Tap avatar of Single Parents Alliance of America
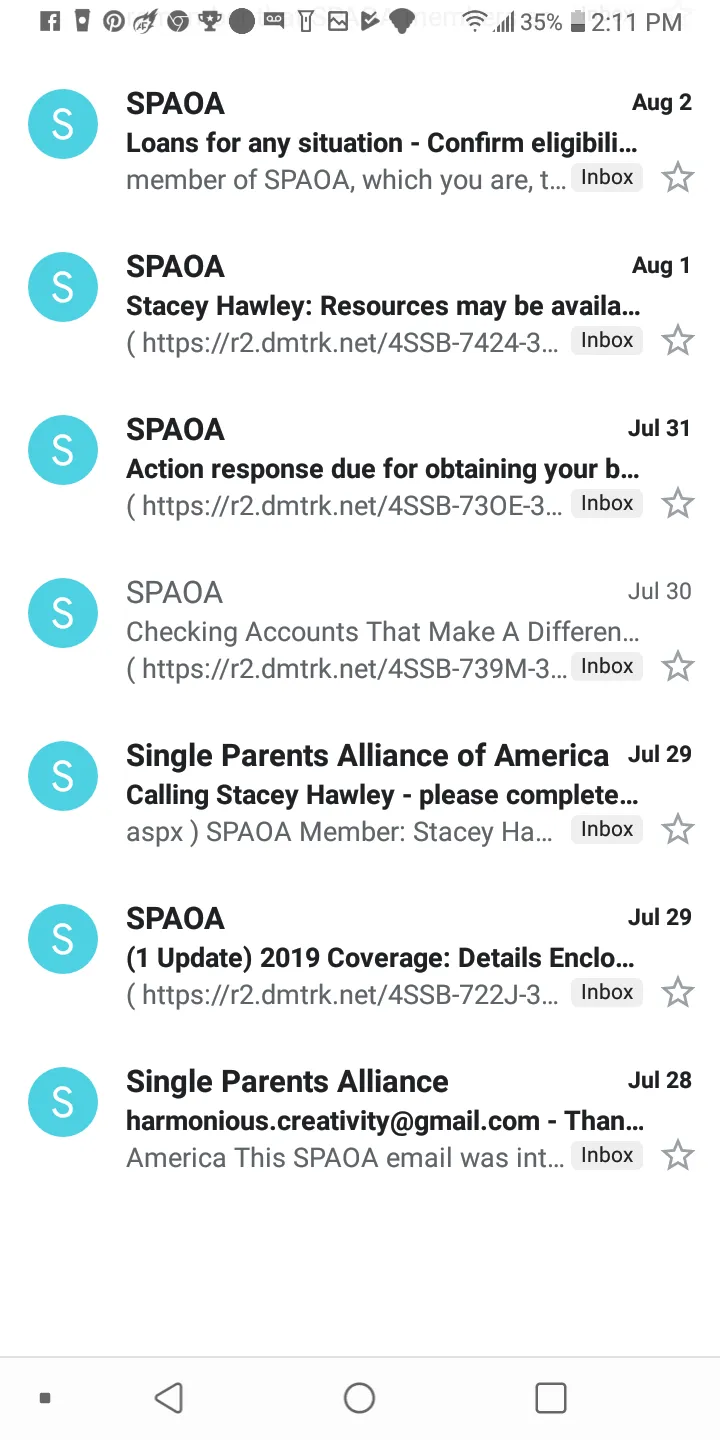Viewport: 720px width, 1440px height. [62, 776]
